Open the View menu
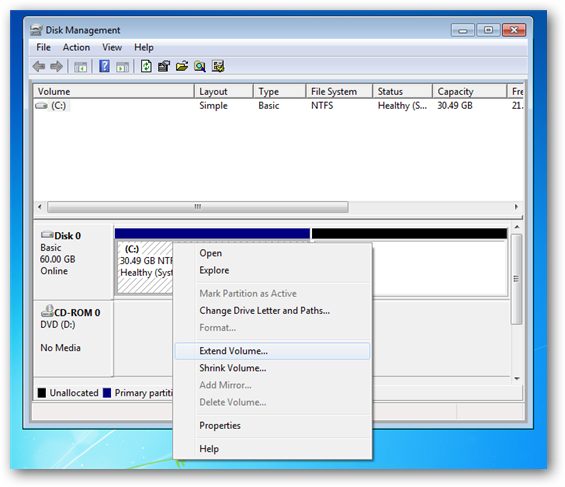 [112, 48]
